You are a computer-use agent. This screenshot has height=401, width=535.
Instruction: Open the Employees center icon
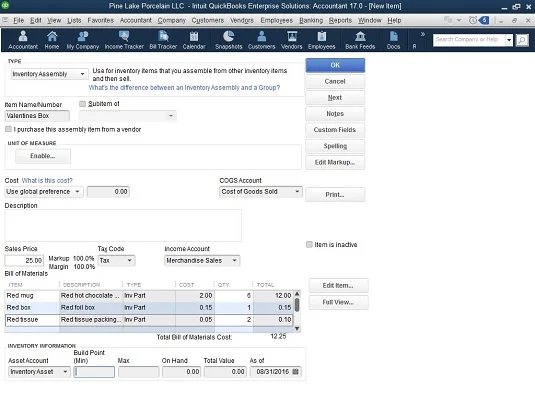(321, 40)
